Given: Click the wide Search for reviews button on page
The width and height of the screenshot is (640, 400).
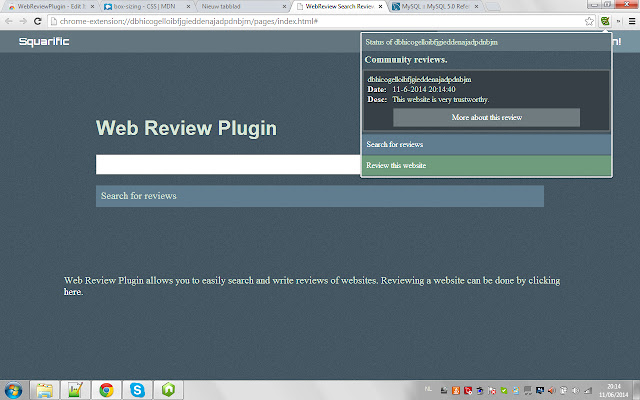Looking at the screenshot, I should click(x=320, y=196).
